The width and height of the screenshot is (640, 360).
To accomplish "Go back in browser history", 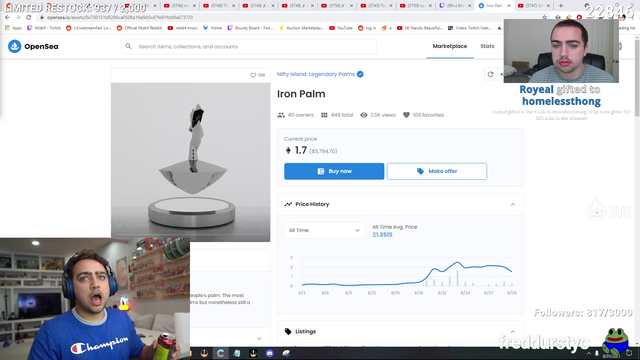I will tap(7, 18).
